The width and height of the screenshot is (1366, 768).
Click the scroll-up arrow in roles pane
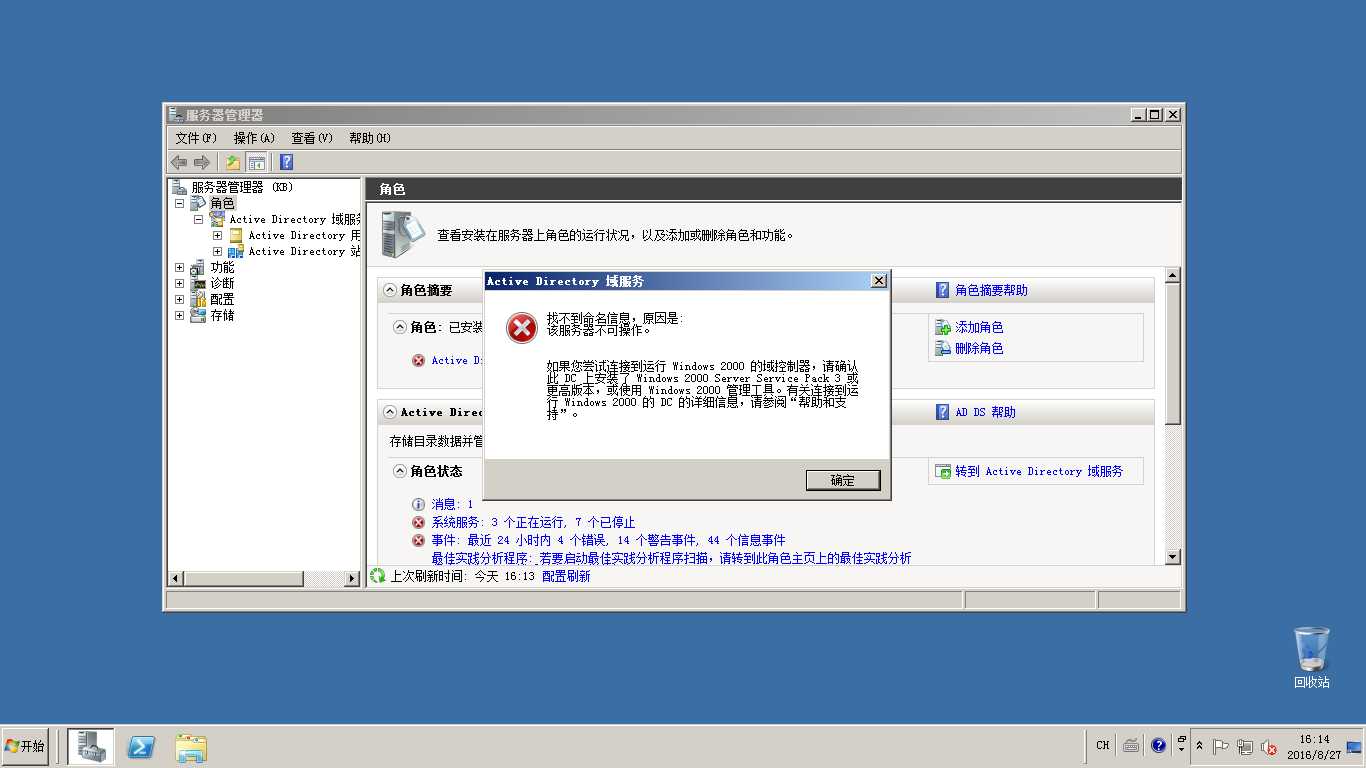[x=1173, y=275]
